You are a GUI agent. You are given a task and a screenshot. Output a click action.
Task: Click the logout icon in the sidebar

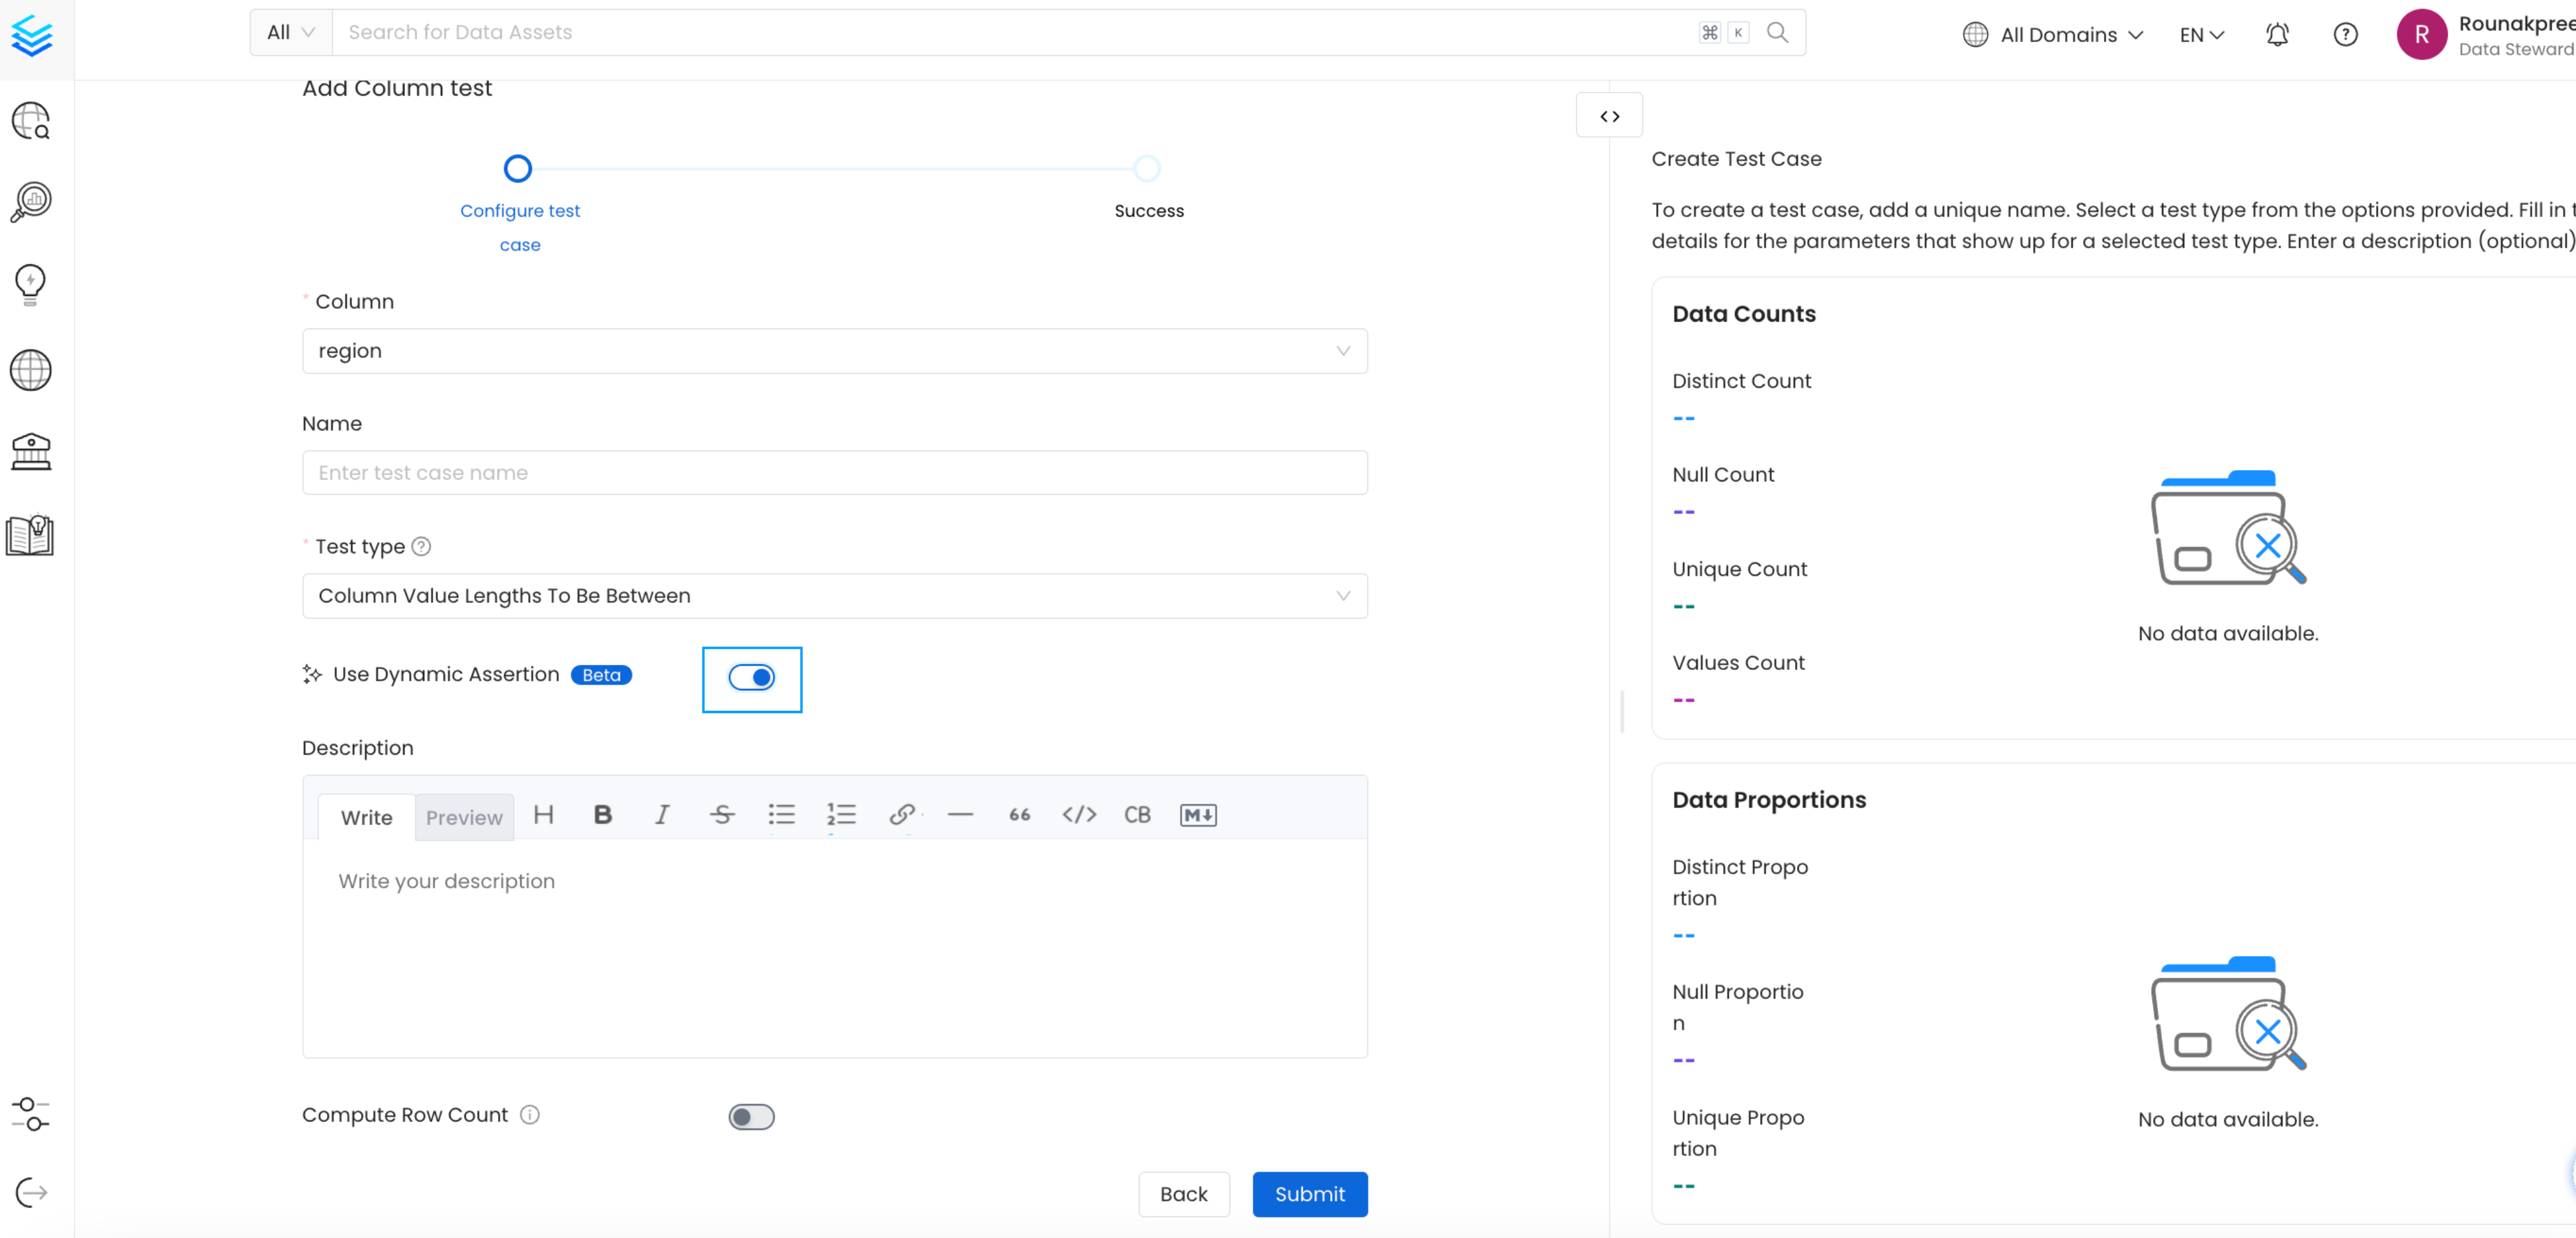30,1192
